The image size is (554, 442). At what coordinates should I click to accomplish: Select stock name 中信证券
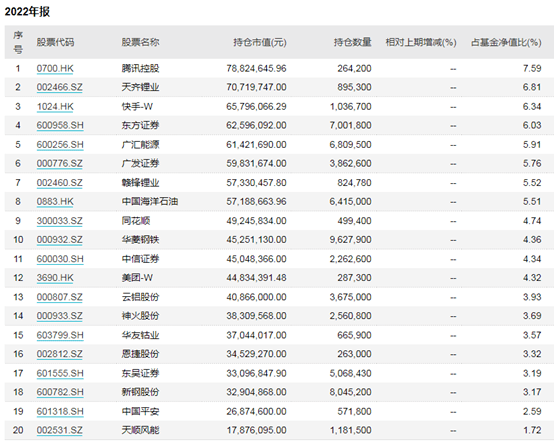tap(140, 259)
